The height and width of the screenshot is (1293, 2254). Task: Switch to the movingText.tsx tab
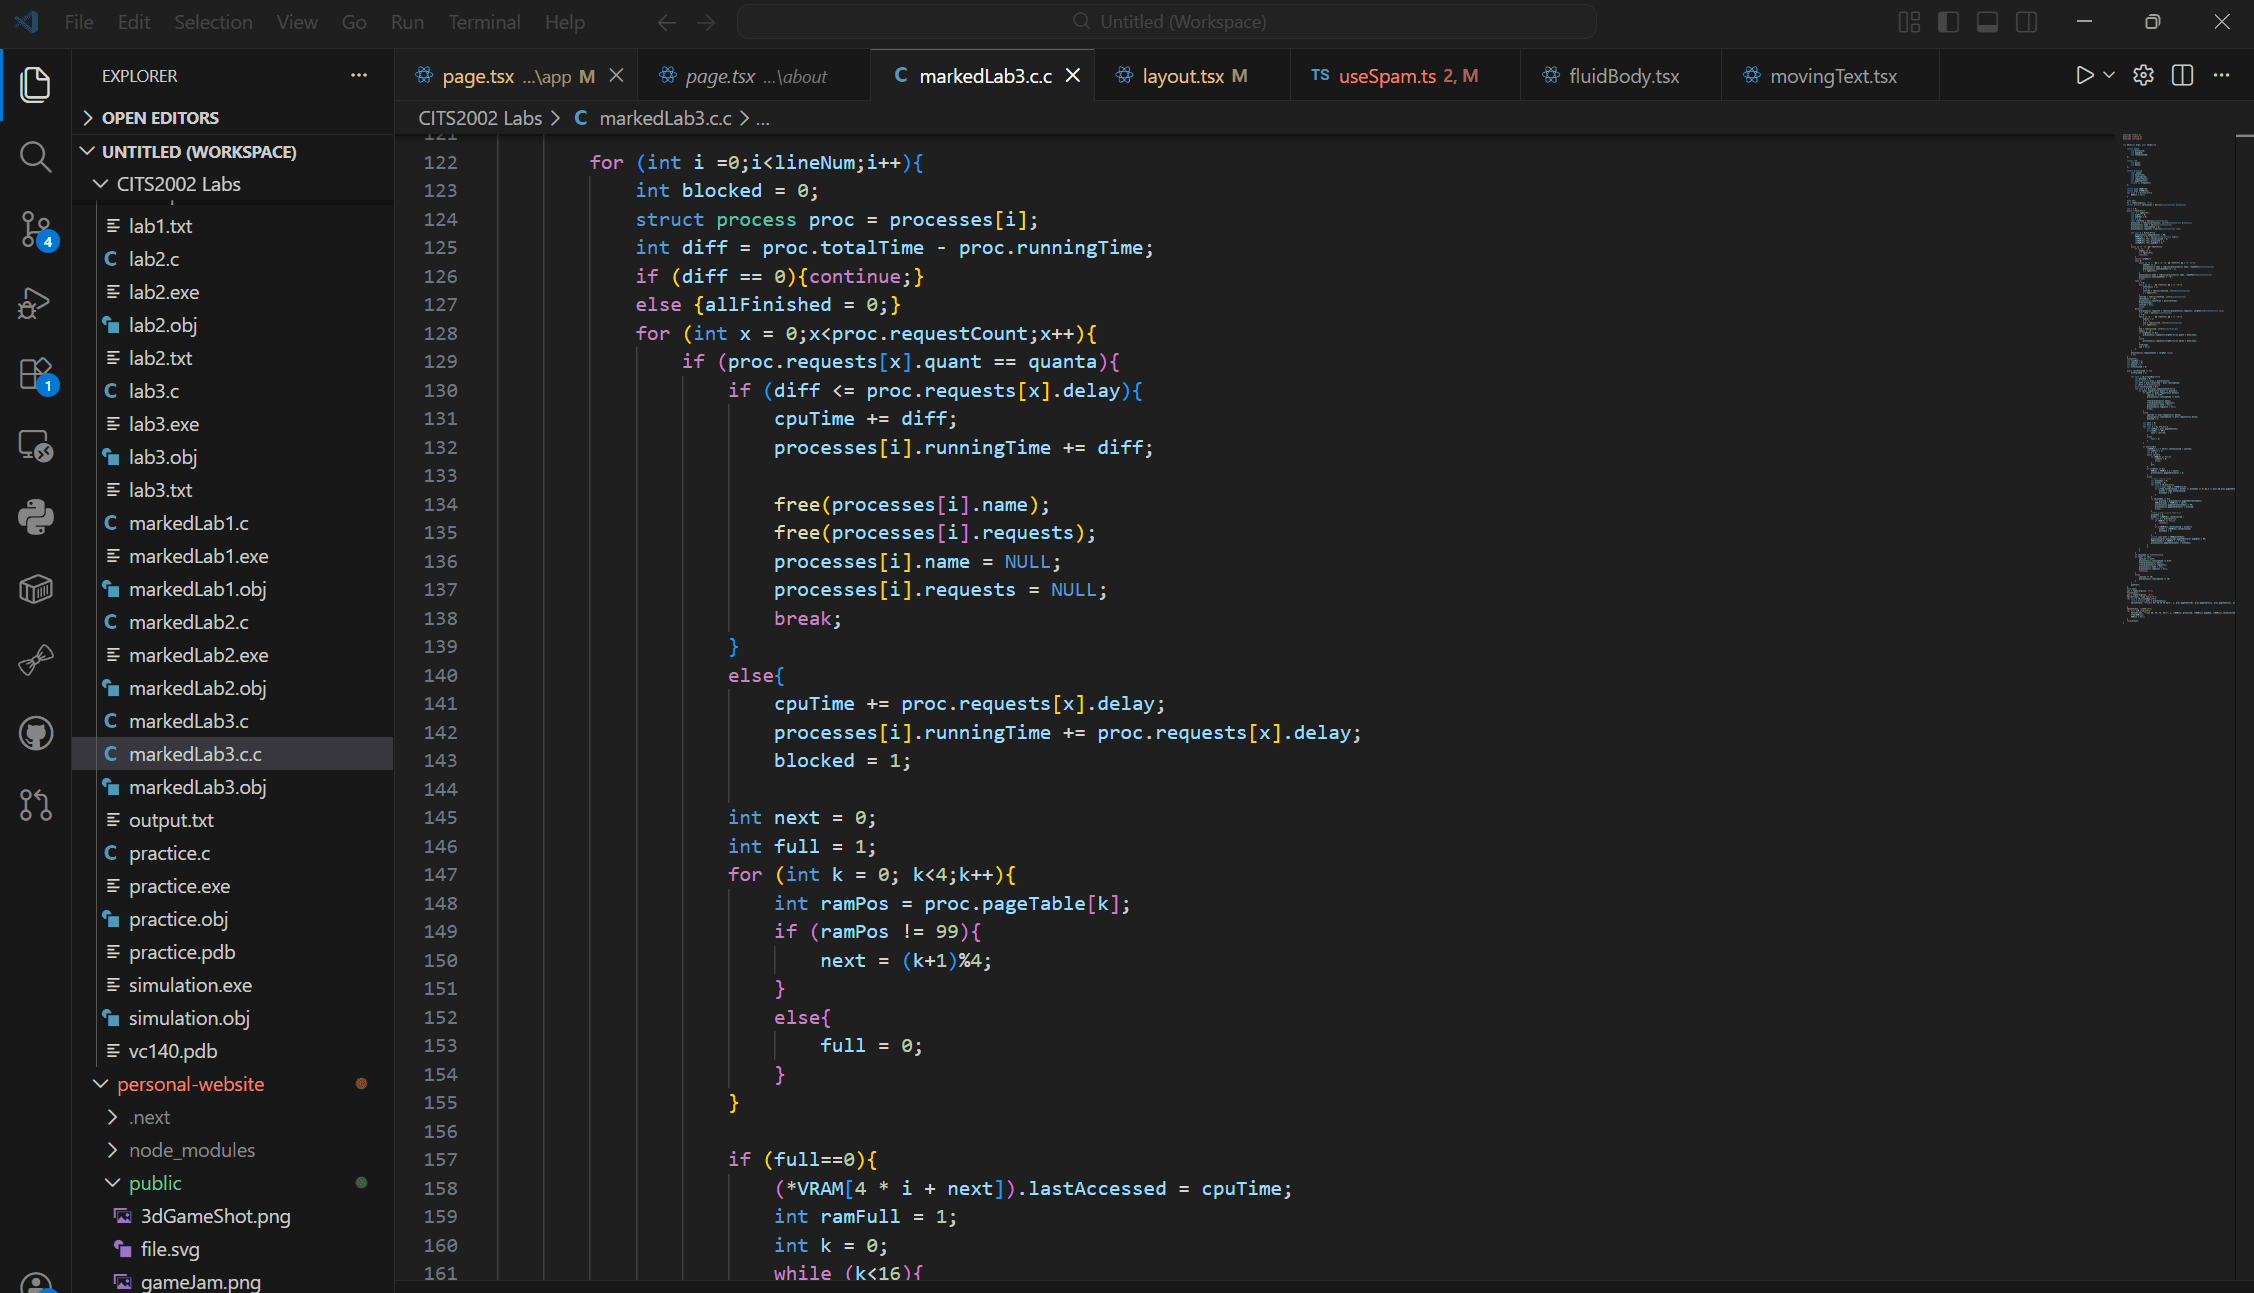1832,76
